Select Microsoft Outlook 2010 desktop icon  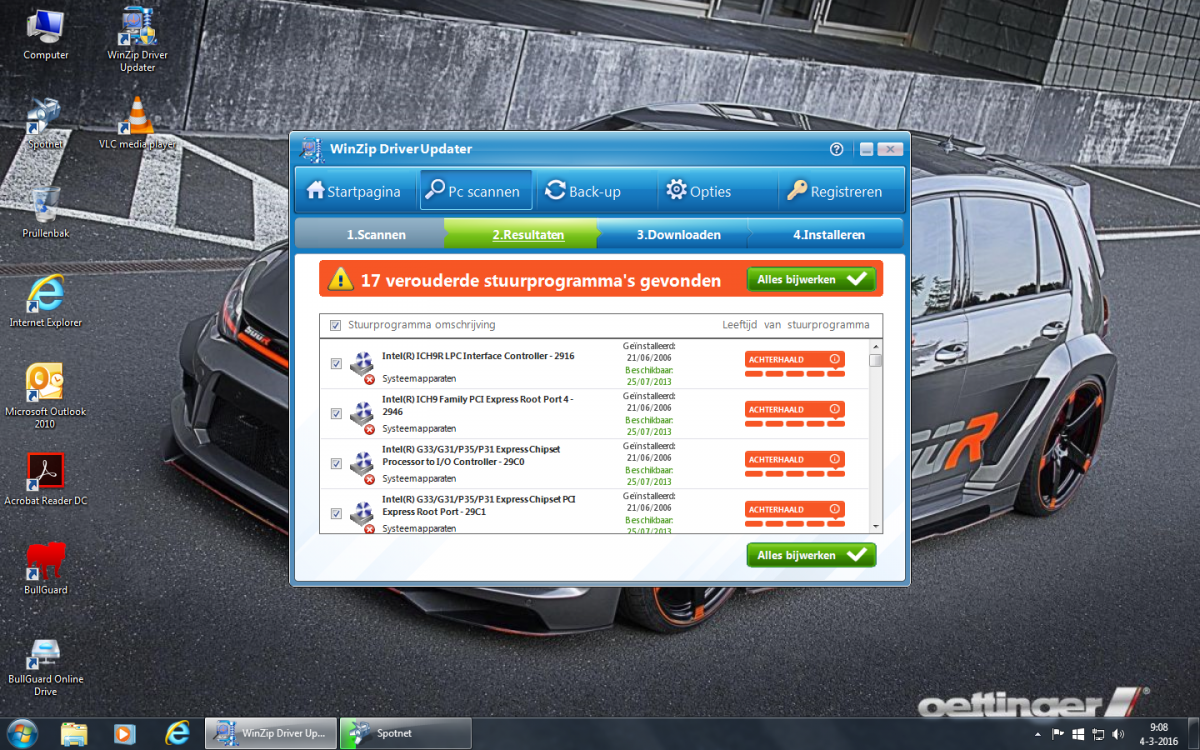click(x=46, y=397)
